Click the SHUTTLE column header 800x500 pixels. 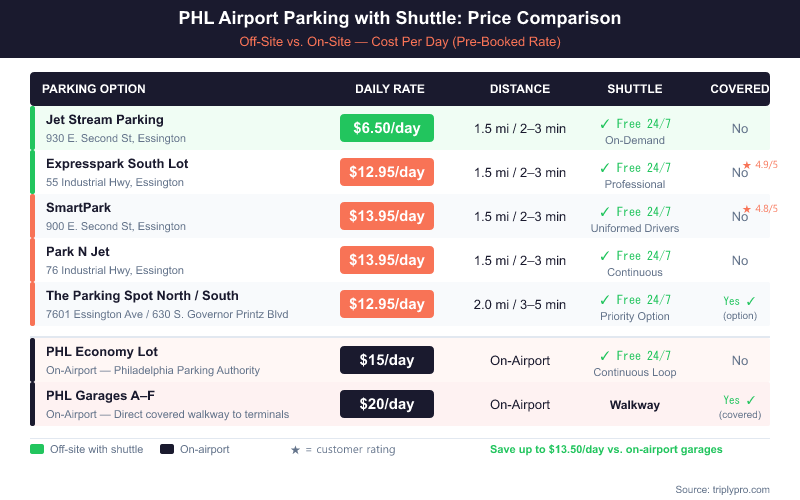[x=635, y=89]
